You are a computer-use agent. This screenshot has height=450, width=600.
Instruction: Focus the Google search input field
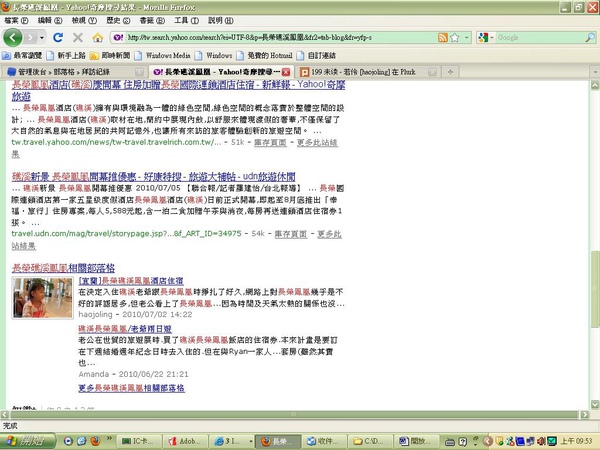pyautogui.click(x=540, y=38)
